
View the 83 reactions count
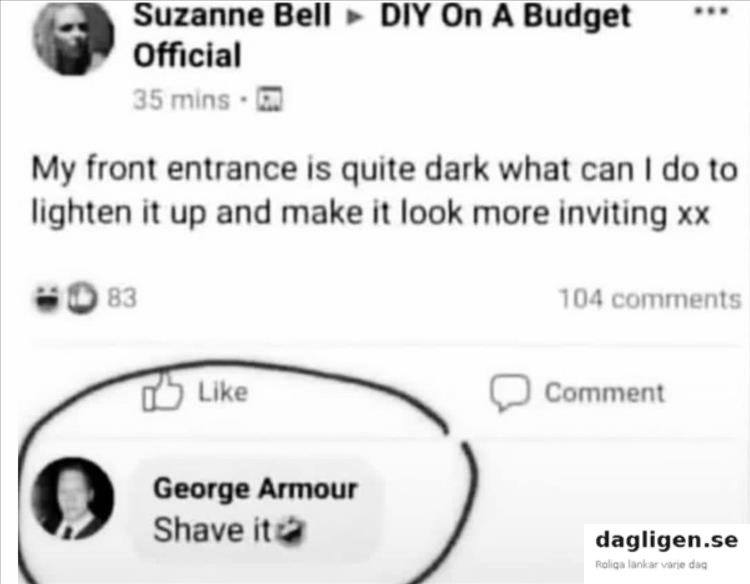tap(122, 298)
